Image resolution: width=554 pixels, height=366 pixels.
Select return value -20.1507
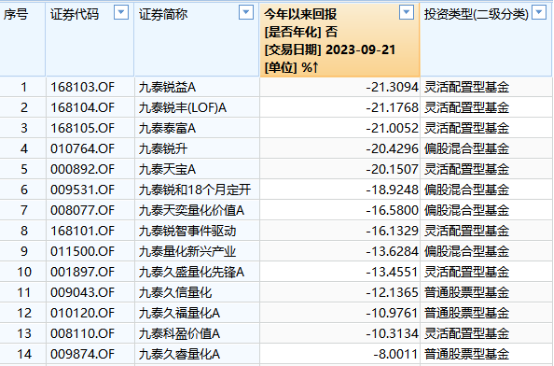point(392,169)
